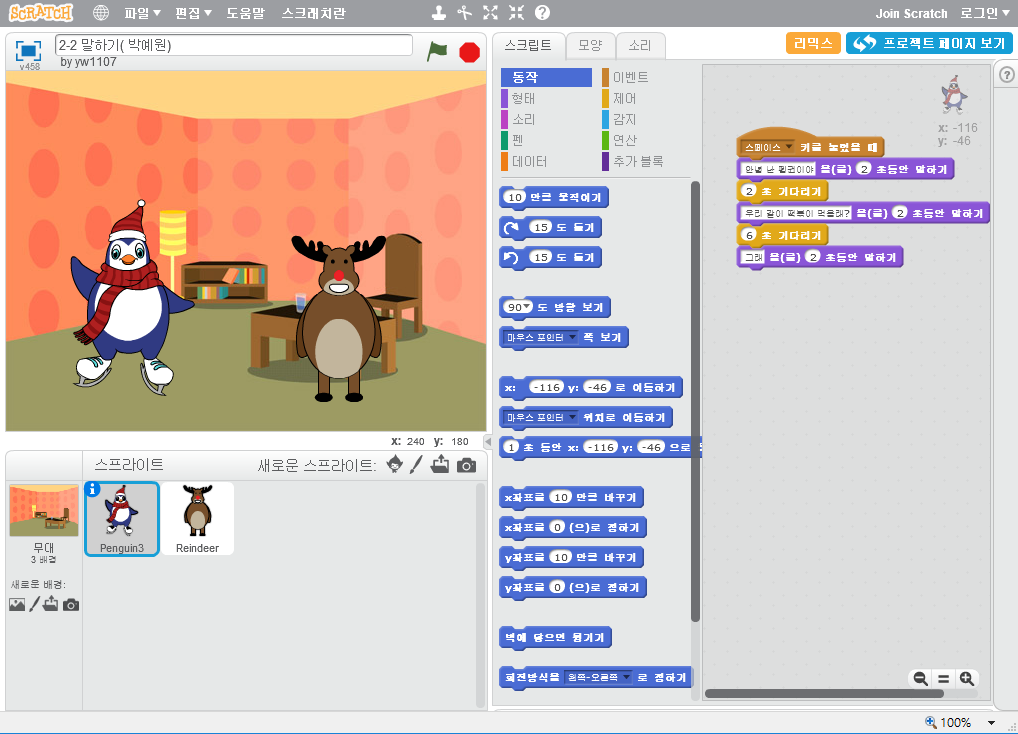
Task: Open the 파일 menu
Action: tap(142, 13)
